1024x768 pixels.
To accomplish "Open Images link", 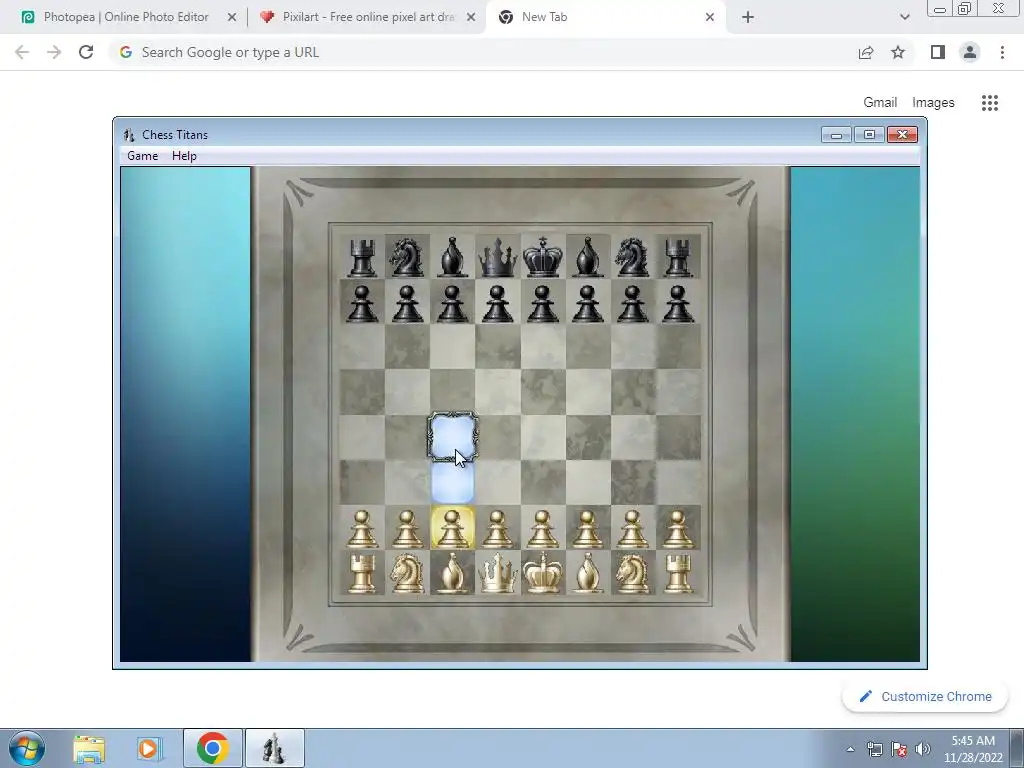I will coord(933,103).
